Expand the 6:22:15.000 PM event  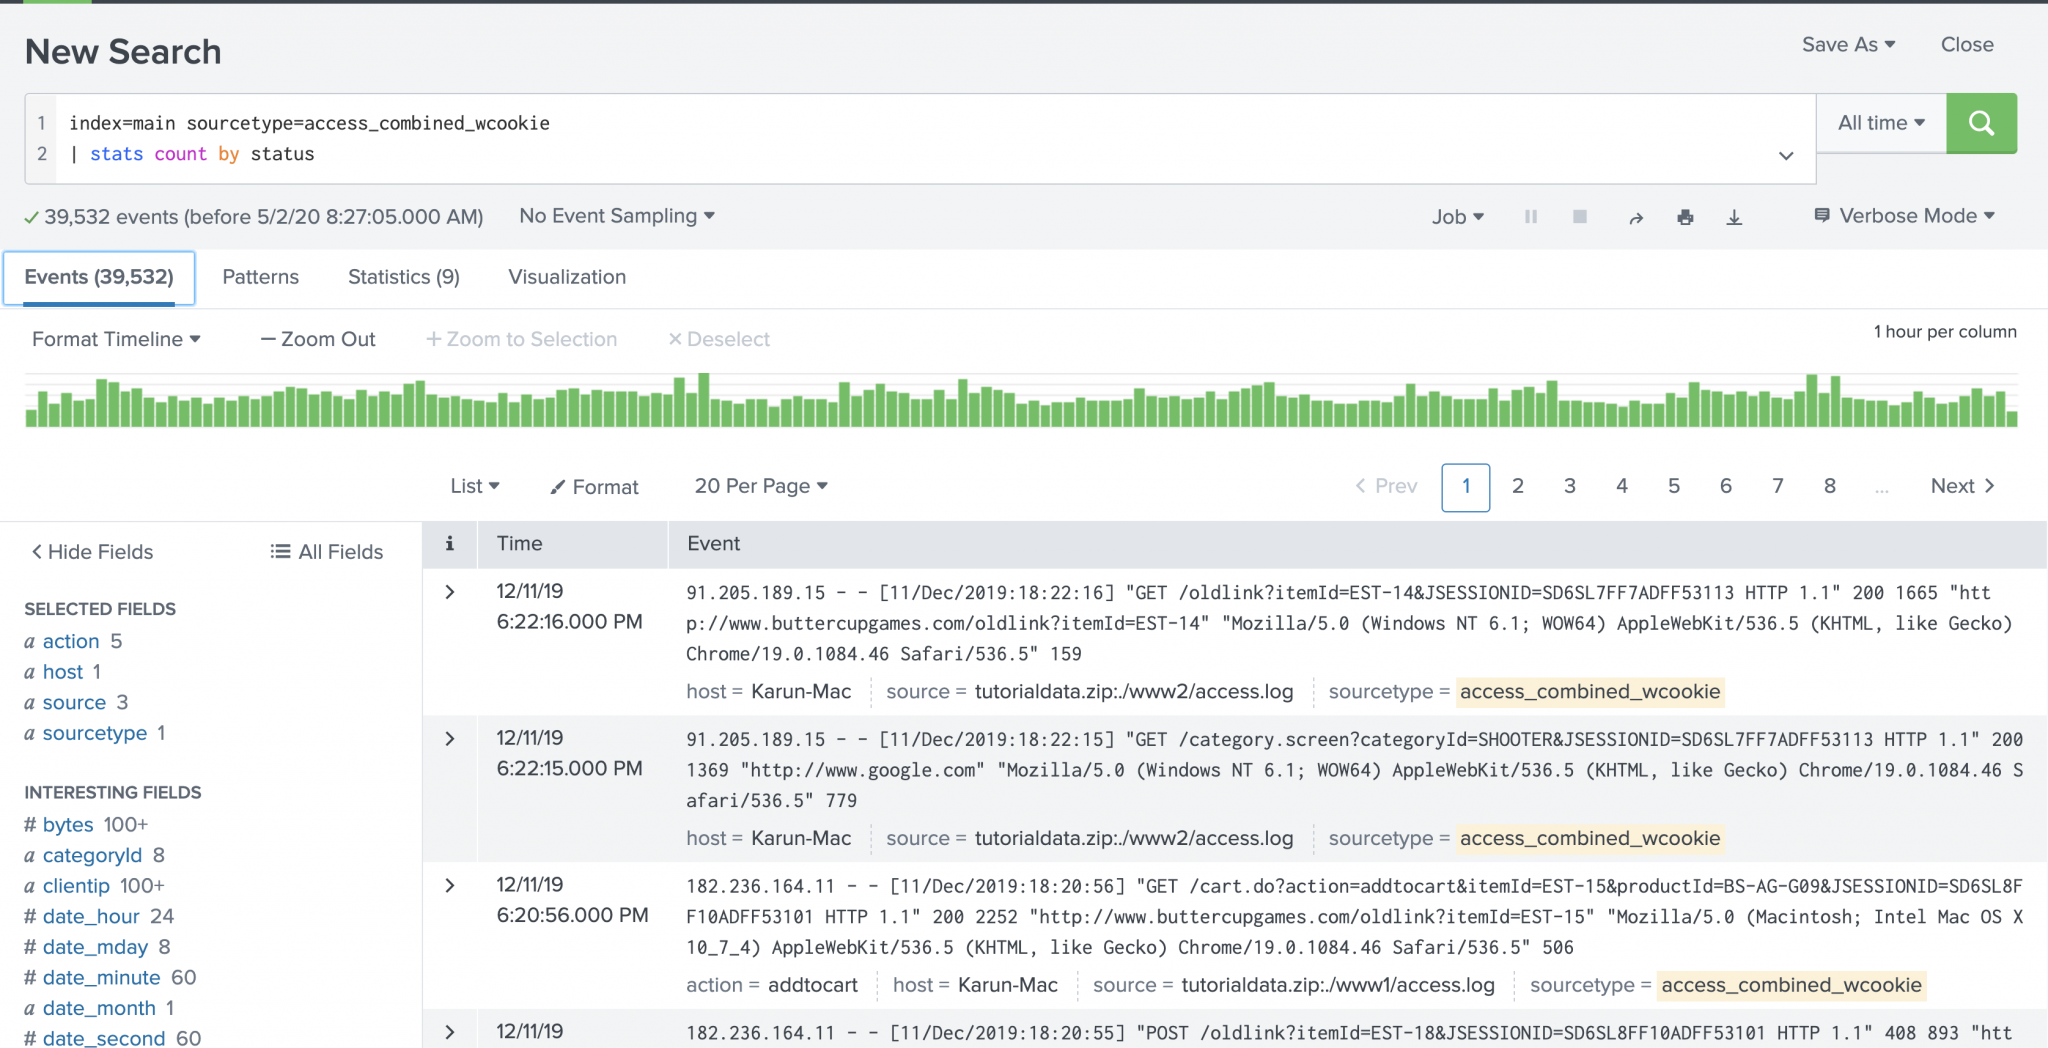450,739
